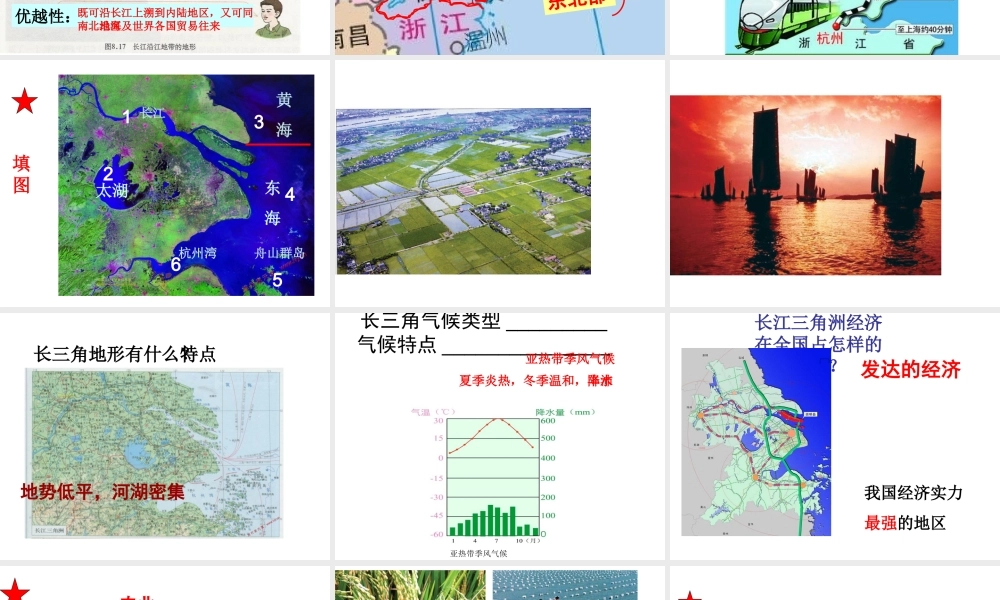Image resolution: width=1000 pixels, height=600 pixels.
Task: Click the text 最强的地区
Action: (905, 523)
